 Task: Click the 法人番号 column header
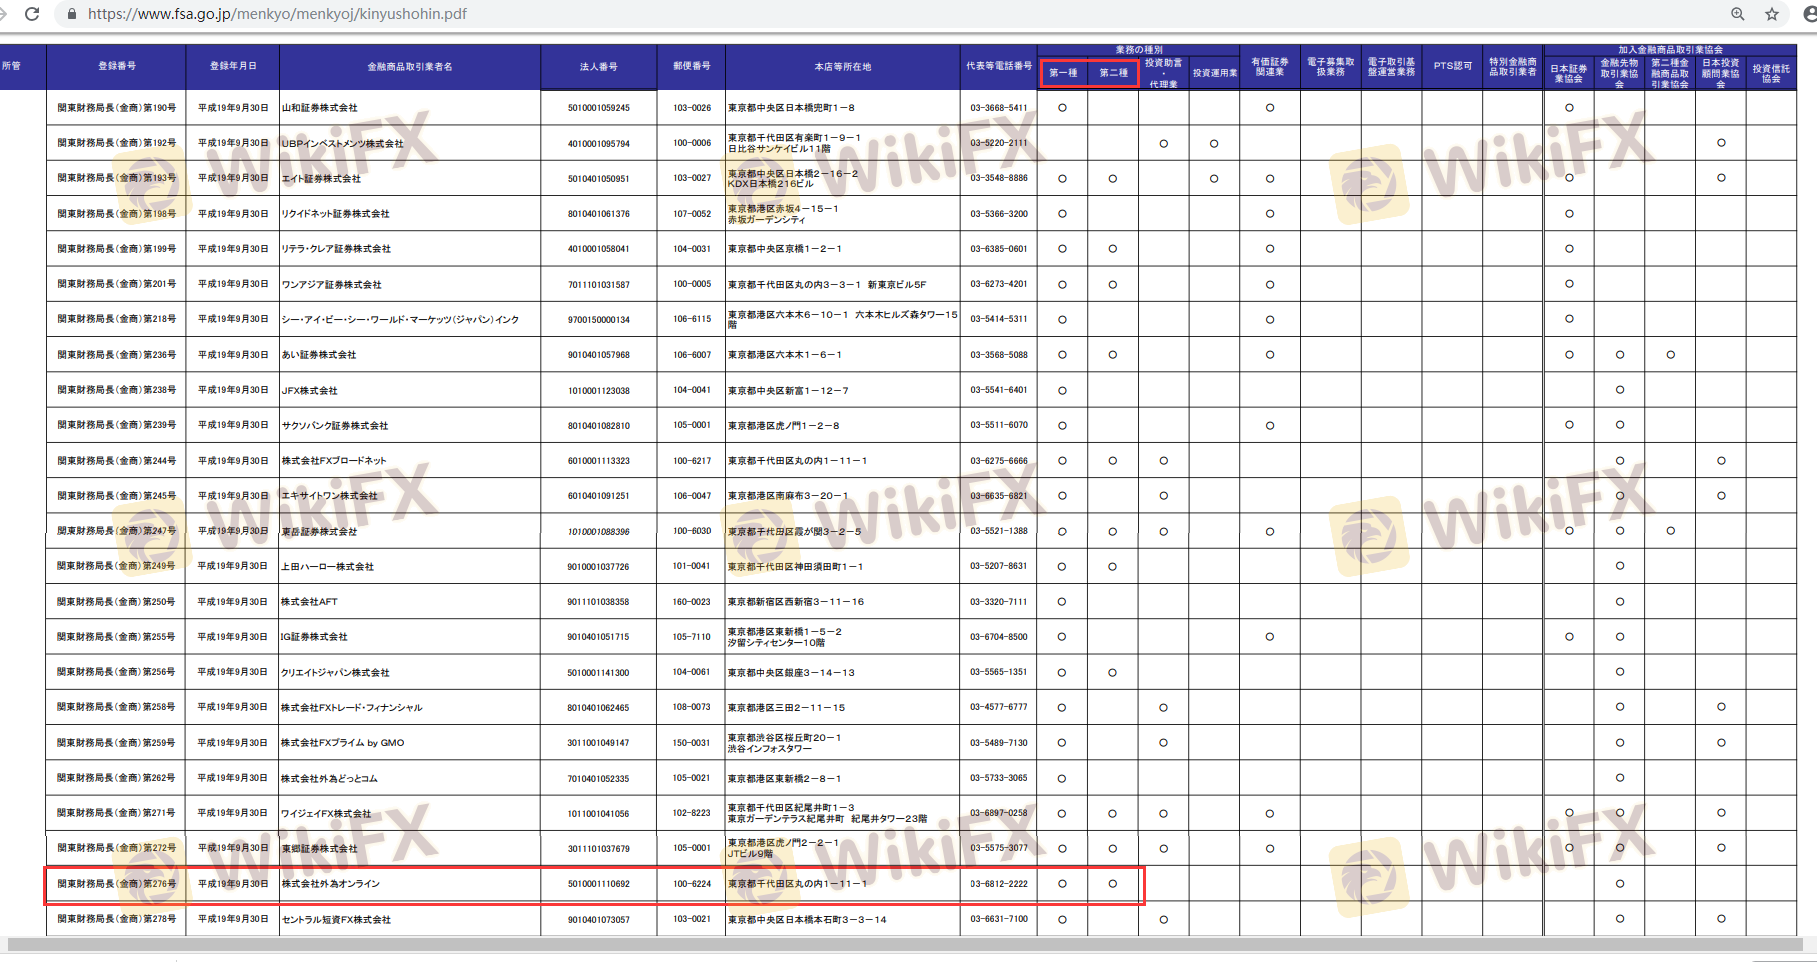pos(598,67)
